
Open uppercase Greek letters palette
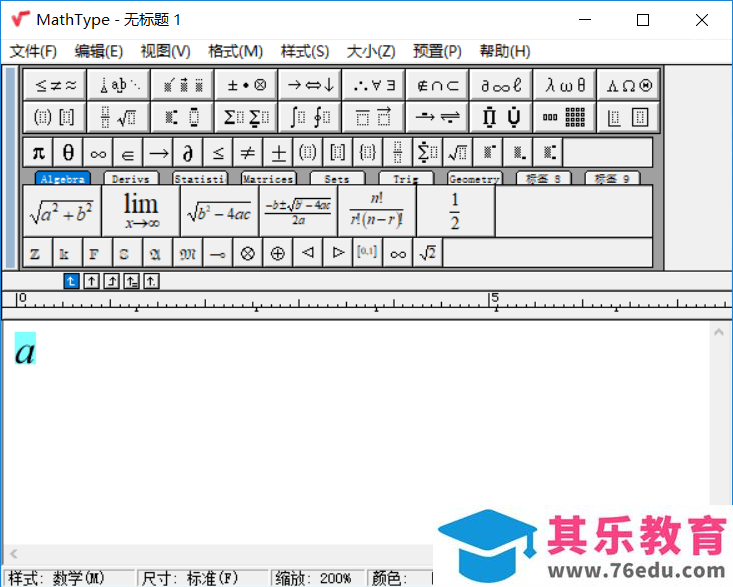[628, 85]
